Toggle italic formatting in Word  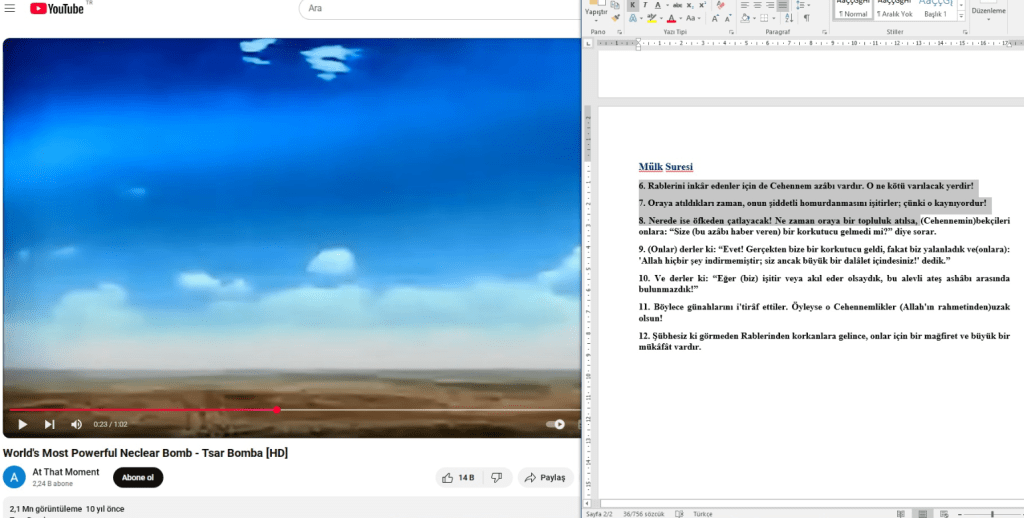[x=646, y=5]
